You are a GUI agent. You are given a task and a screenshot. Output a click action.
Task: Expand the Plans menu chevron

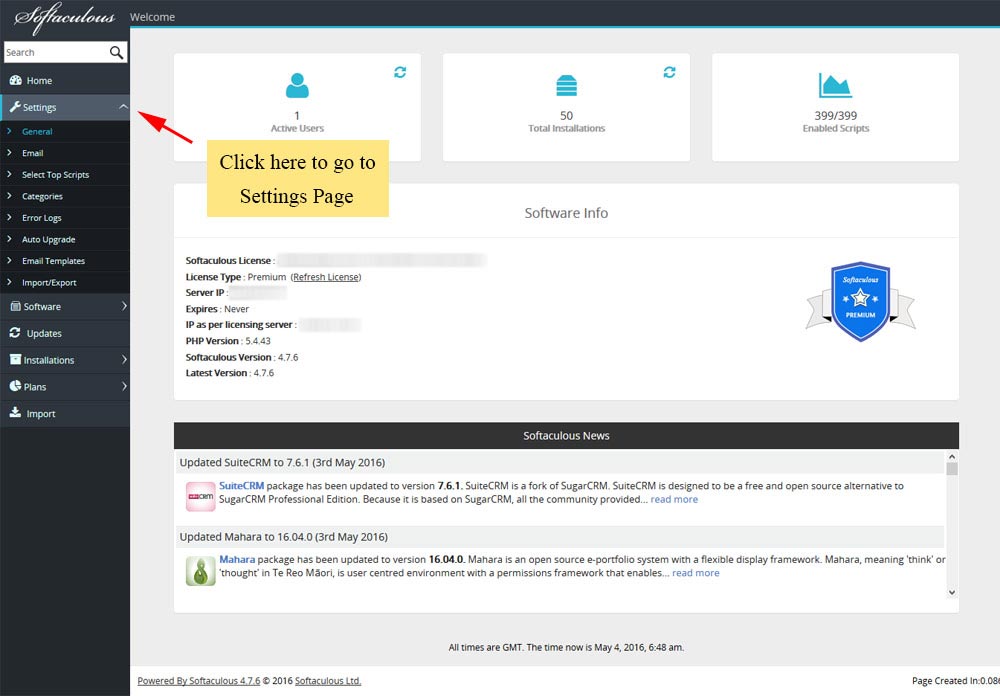(124, 387)
